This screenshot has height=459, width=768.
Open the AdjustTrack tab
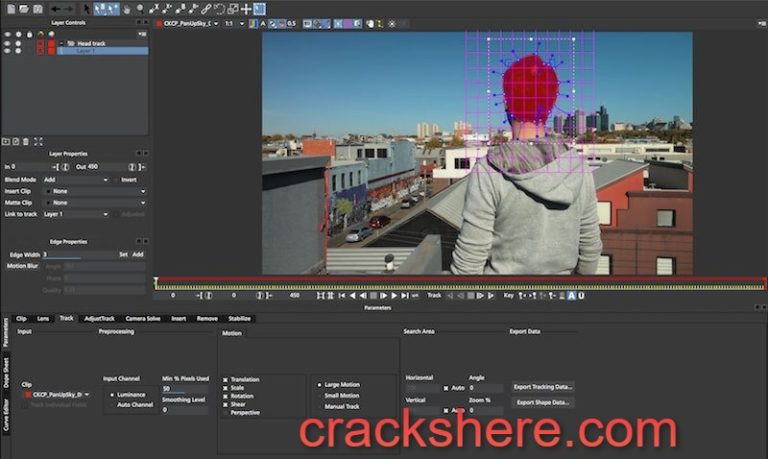[100, 318]
